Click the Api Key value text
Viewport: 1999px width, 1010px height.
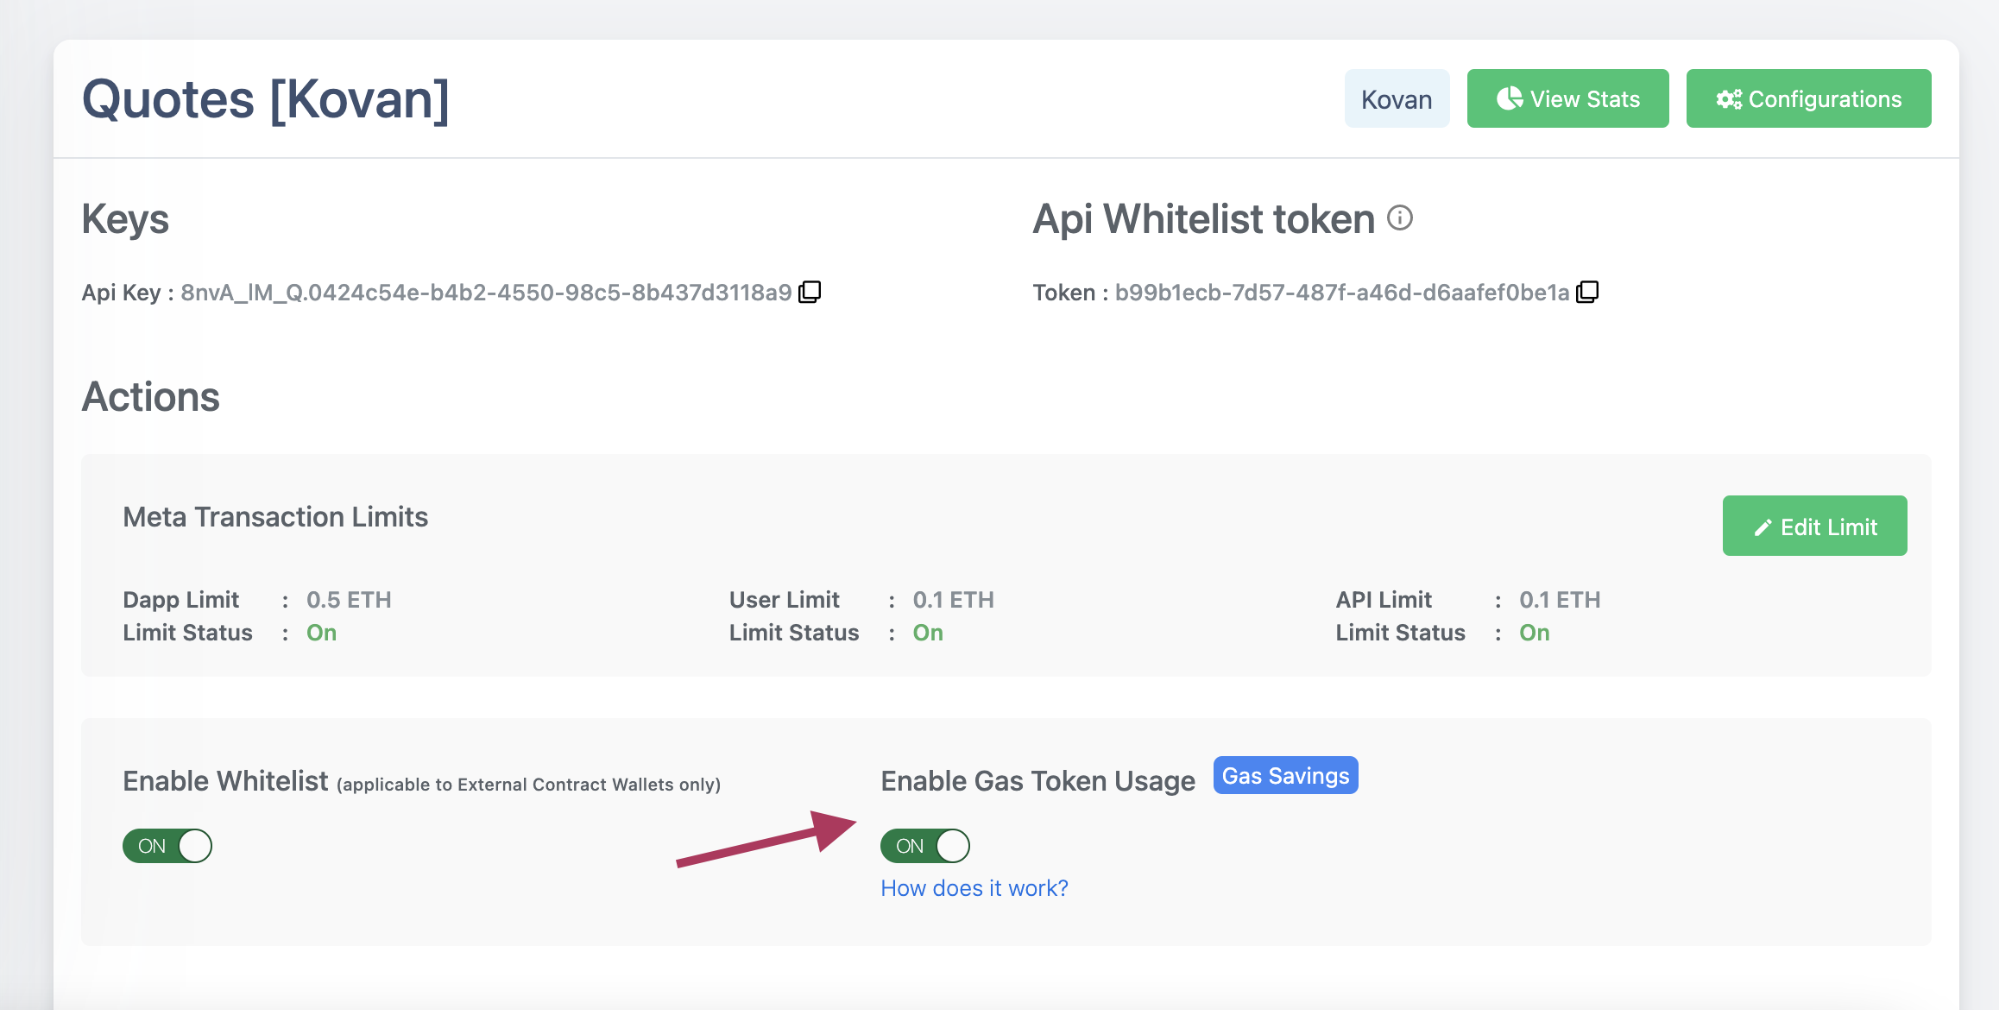click(x=486, y=293)
